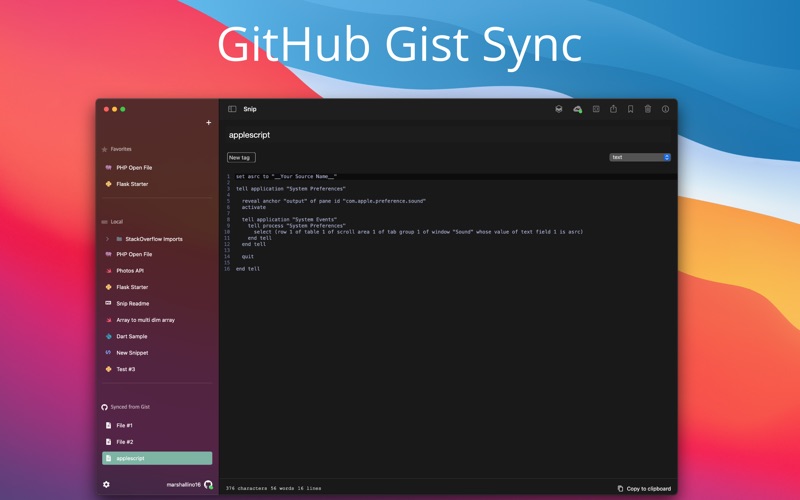800x500 pixels.
Task: Click the code frame icon in the toolbar
Action: point(596,109)
